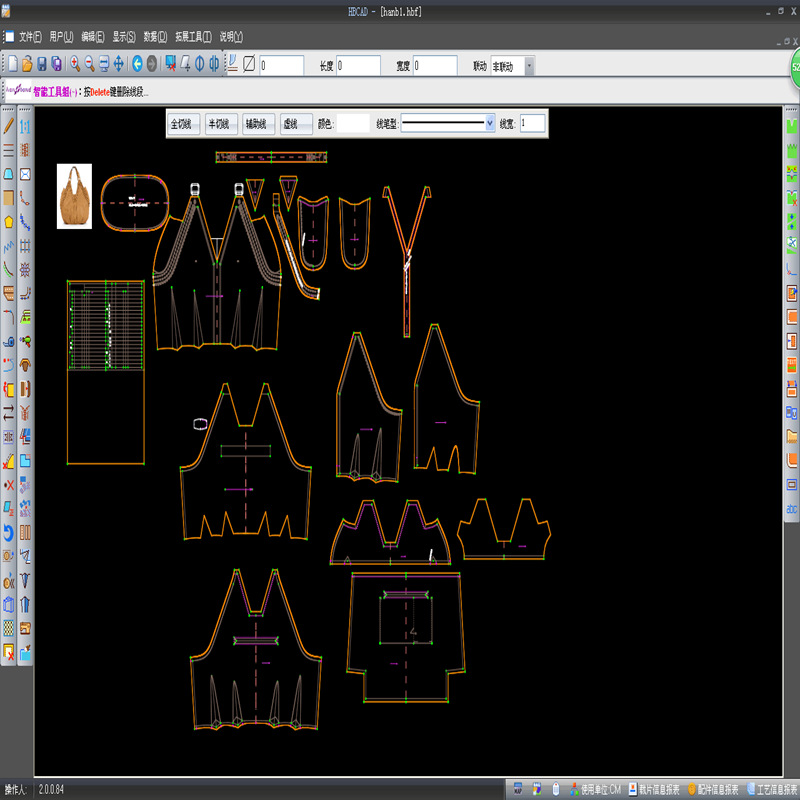The height and width of the screenshot is (800, 800).
Task: Click the blue back arrow icon
Action: pyautogui.click(x=137, y=64)
